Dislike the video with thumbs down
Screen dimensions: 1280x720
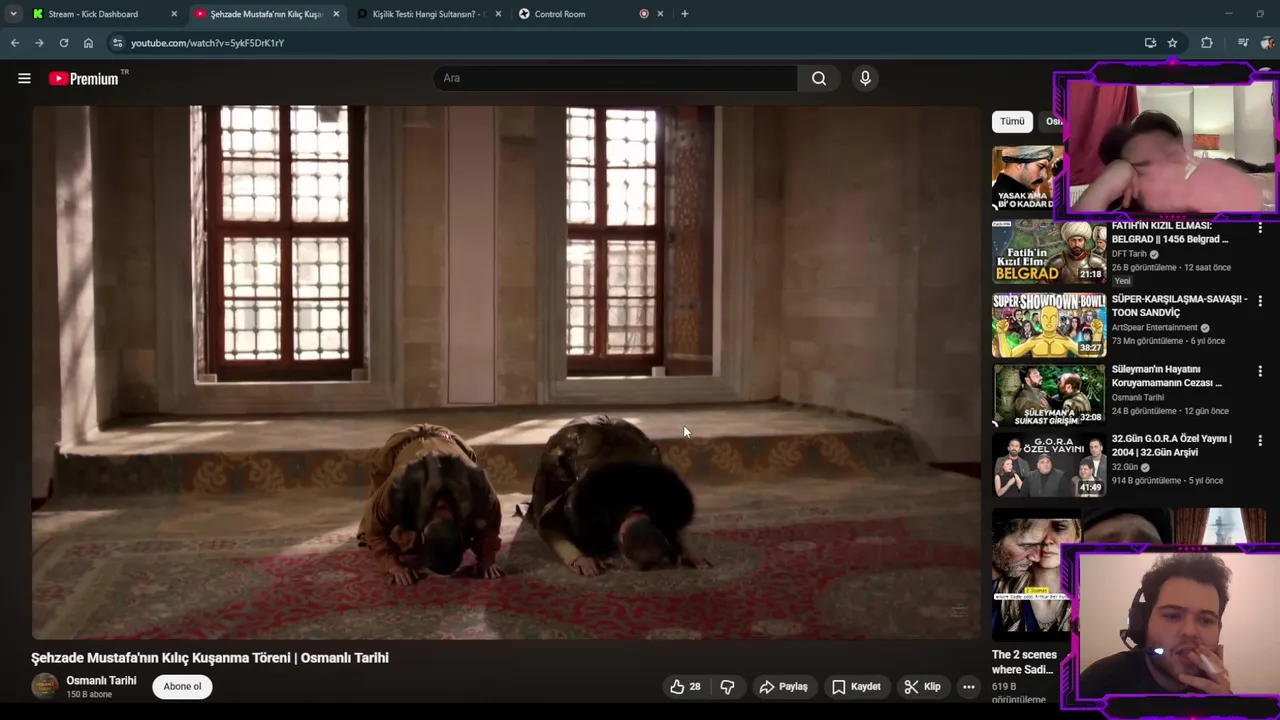click(x=727, y=687)
